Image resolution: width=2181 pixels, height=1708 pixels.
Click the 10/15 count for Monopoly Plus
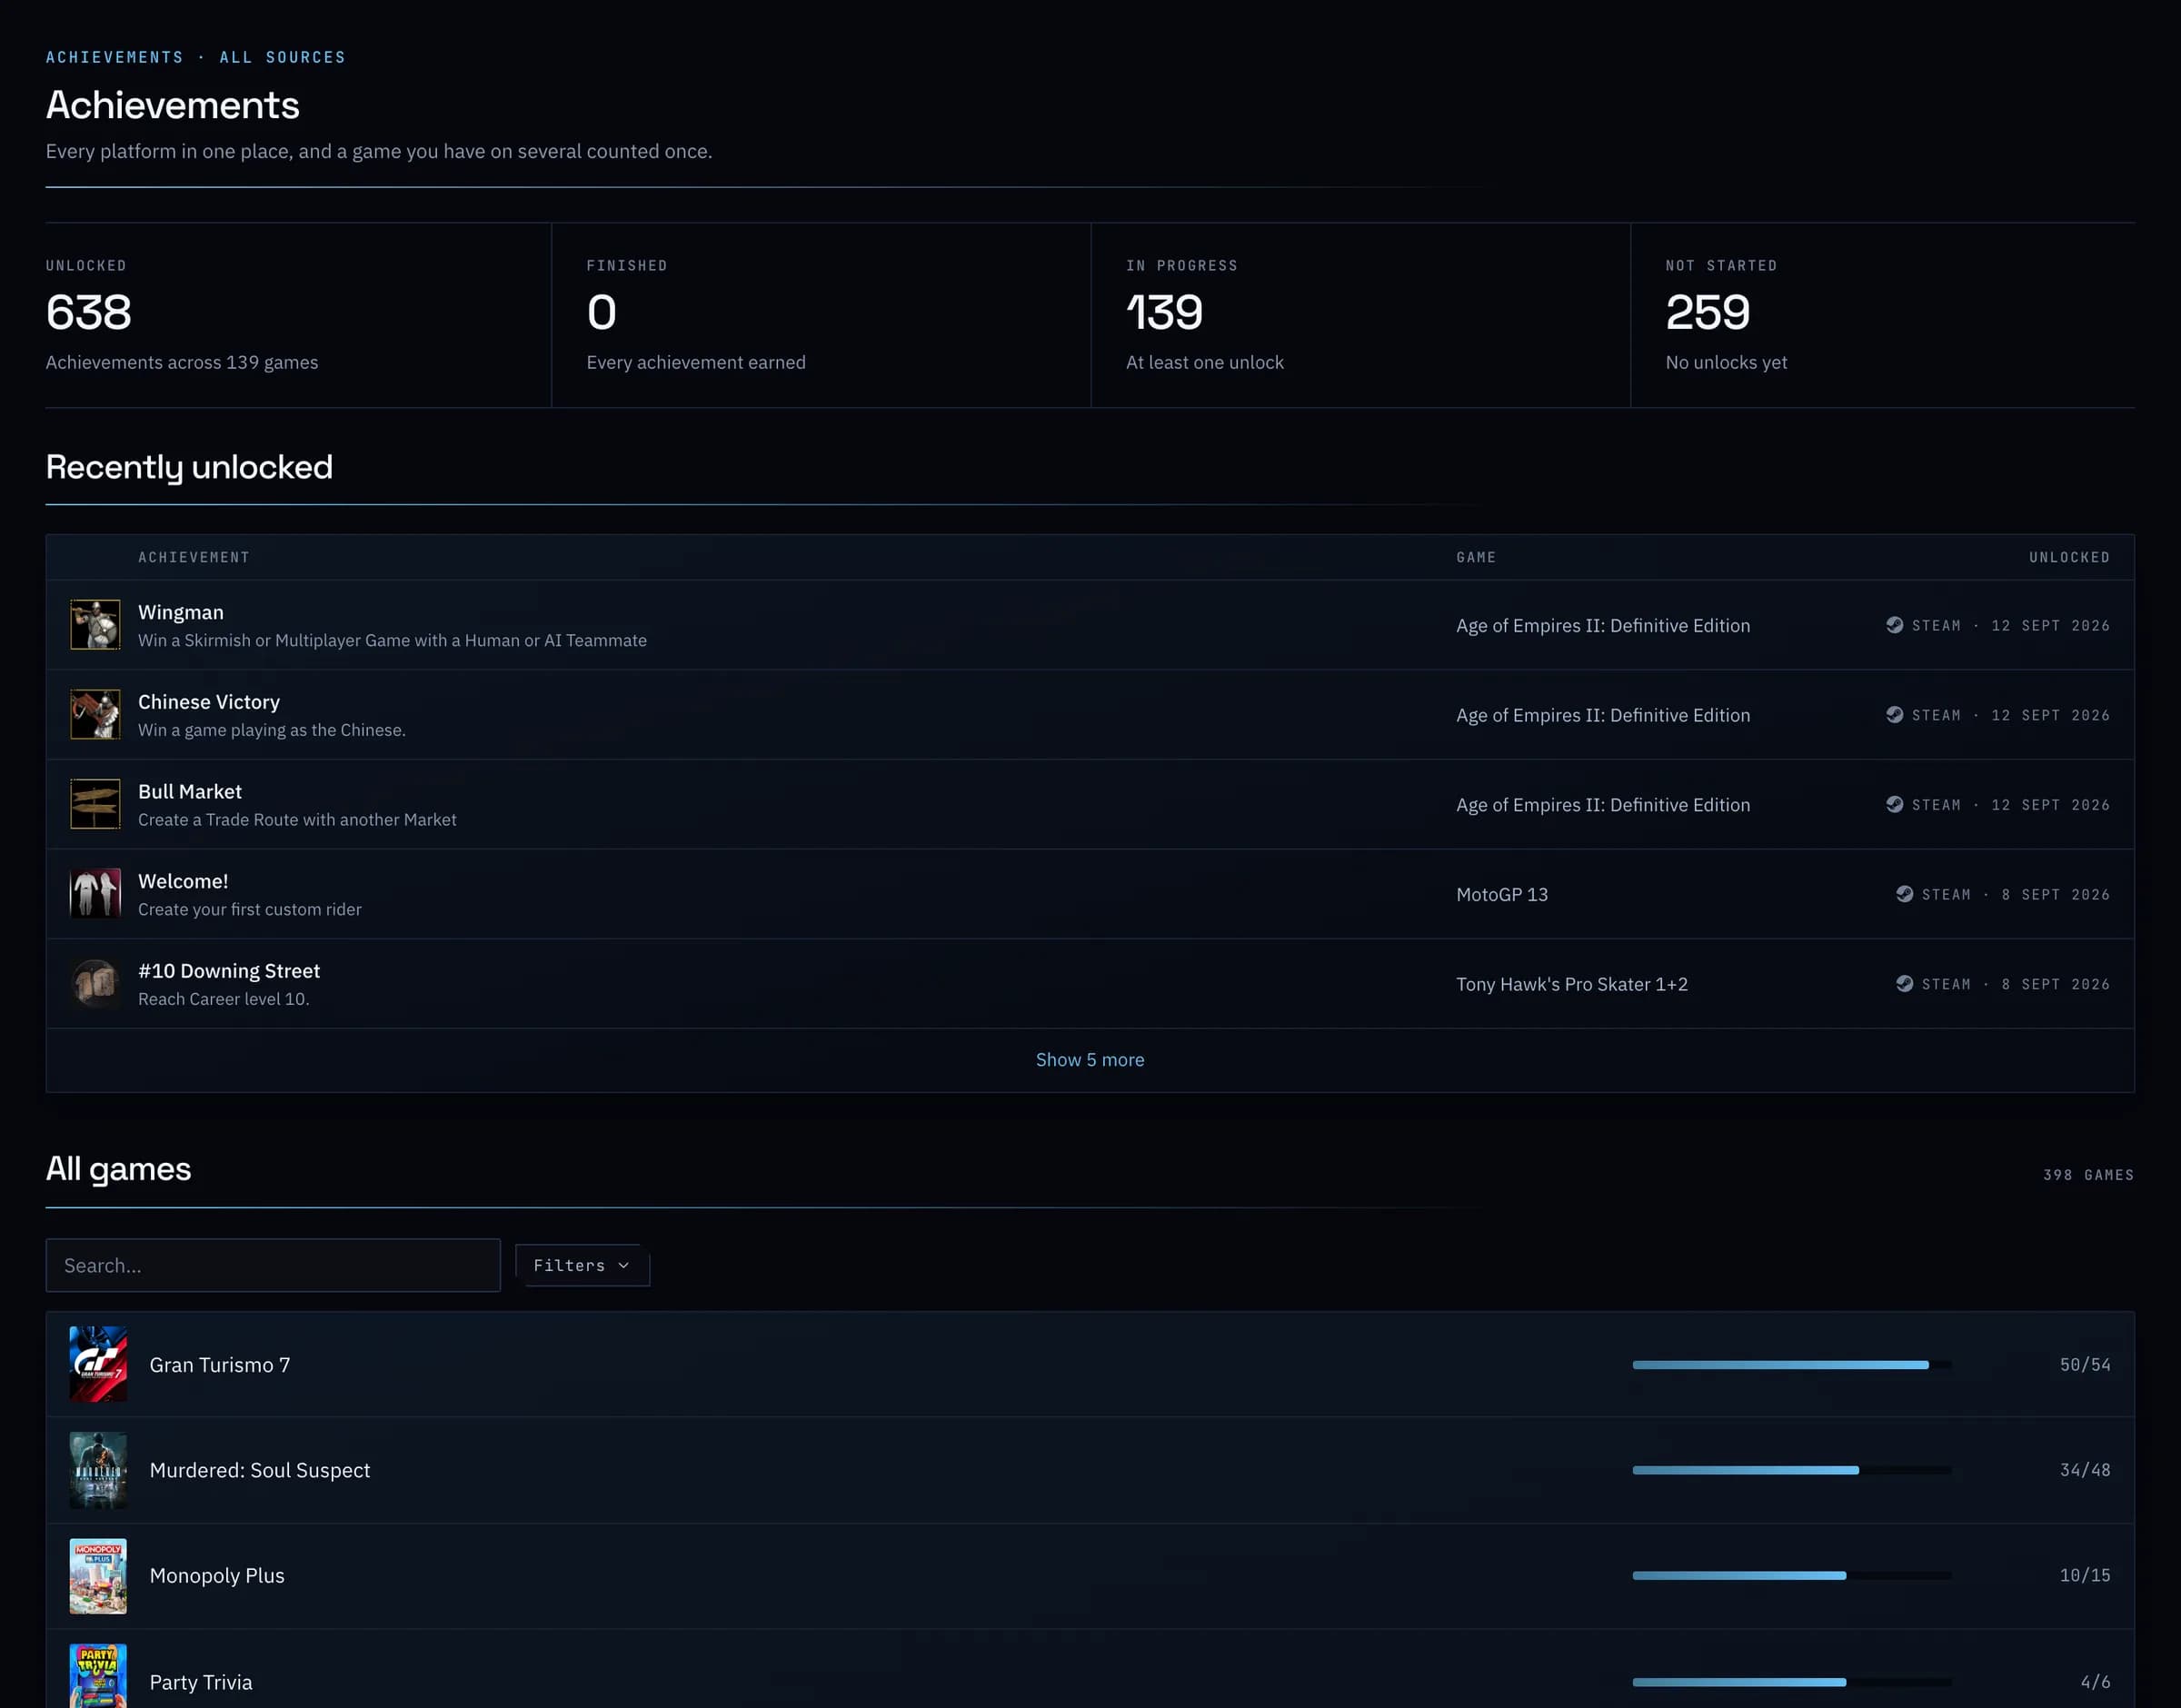2085,1575
